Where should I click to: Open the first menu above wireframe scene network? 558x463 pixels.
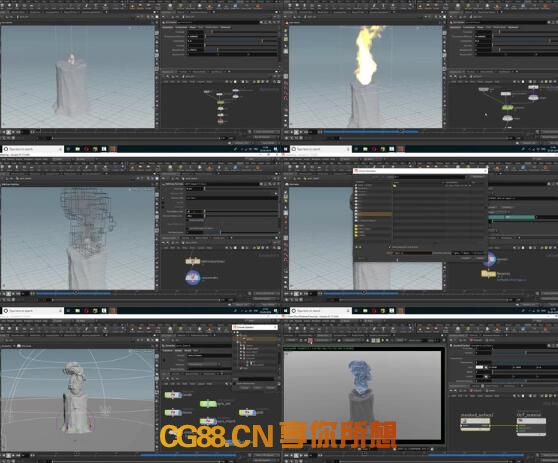[x=166, y=248]
